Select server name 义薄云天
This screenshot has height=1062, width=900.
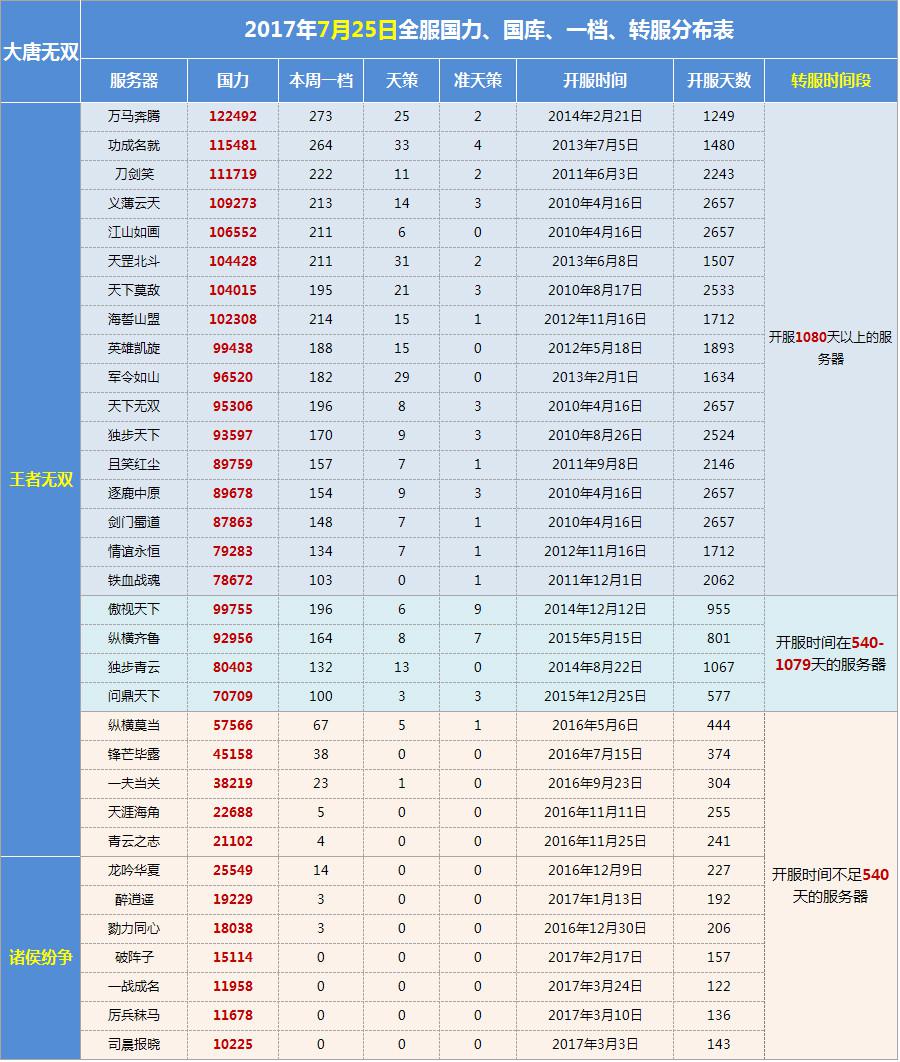tap(134, 203)
